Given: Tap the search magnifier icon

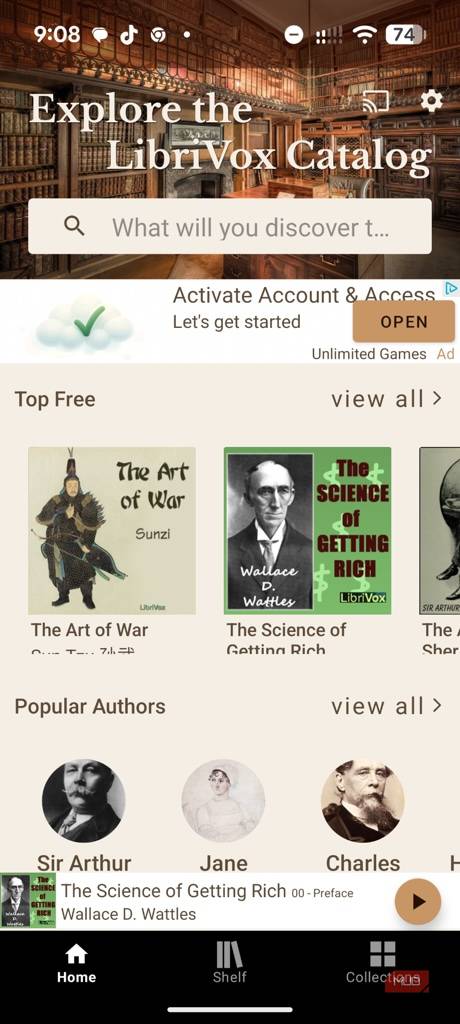Looking at the screenshot, I should (74, 226).
